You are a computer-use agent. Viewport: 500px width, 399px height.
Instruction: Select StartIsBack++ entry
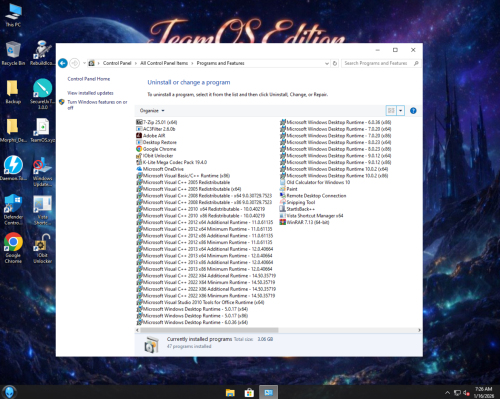click(297, 209)
